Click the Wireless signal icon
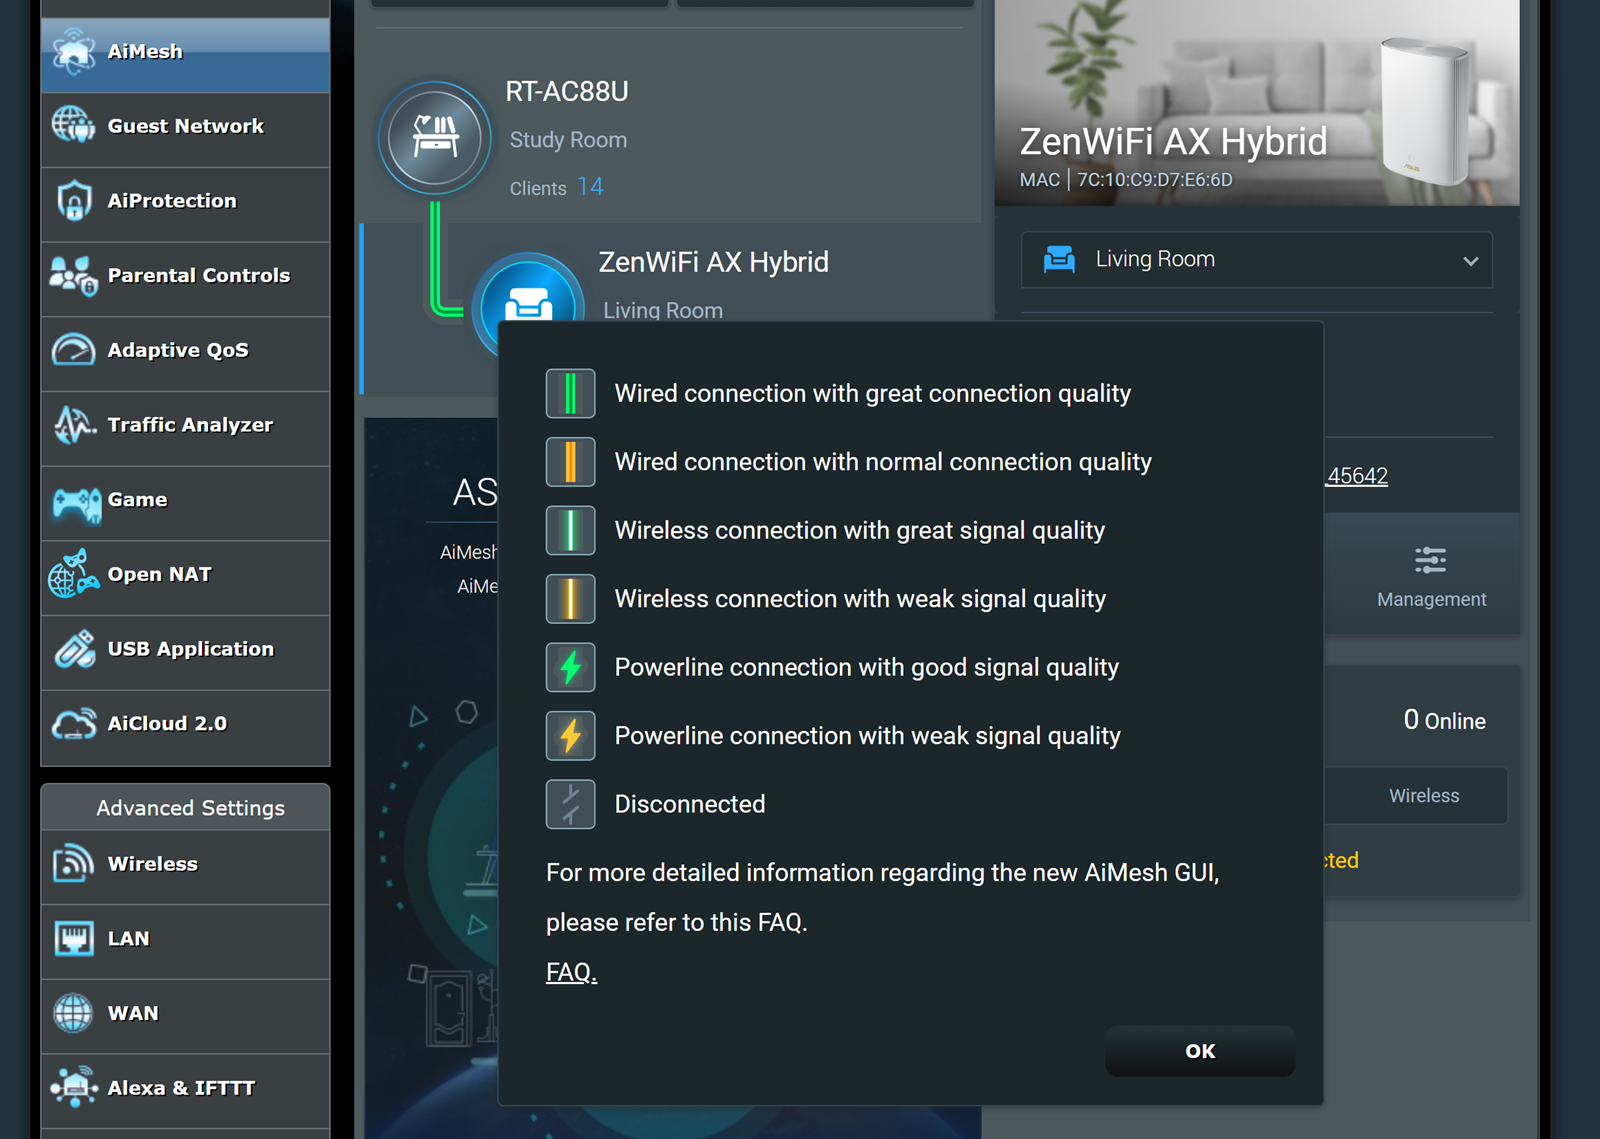Image resolution: width=1600 pixels, height=1139 pixels. (74, 864)
